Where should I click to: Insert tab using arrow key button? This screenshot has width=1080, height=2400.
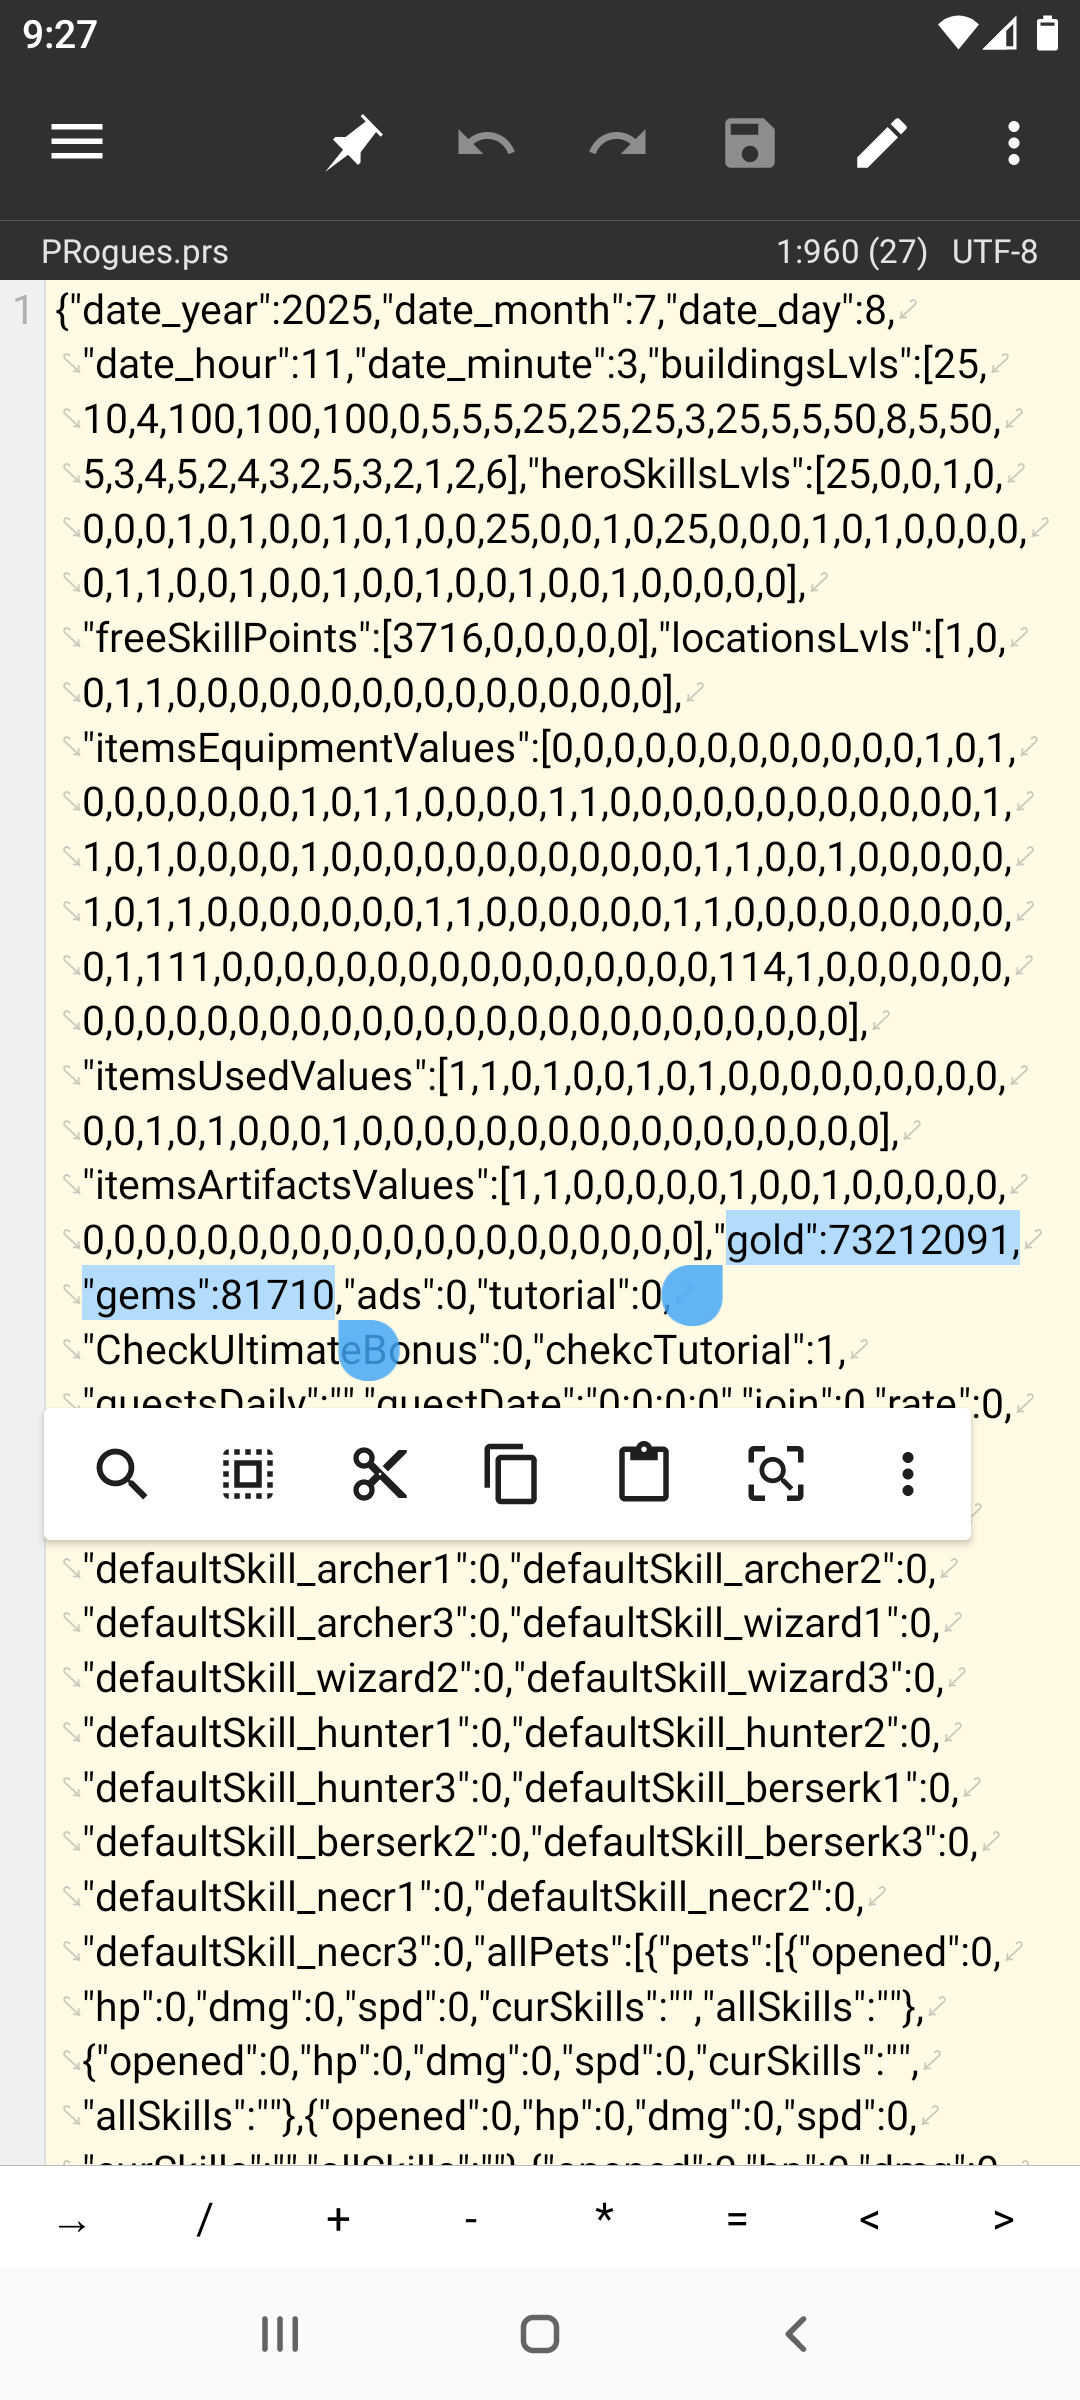(x=72, y=2221)
